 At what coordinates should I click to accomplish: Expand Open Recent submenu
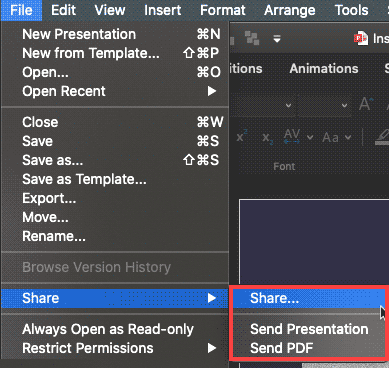[115, 91]
